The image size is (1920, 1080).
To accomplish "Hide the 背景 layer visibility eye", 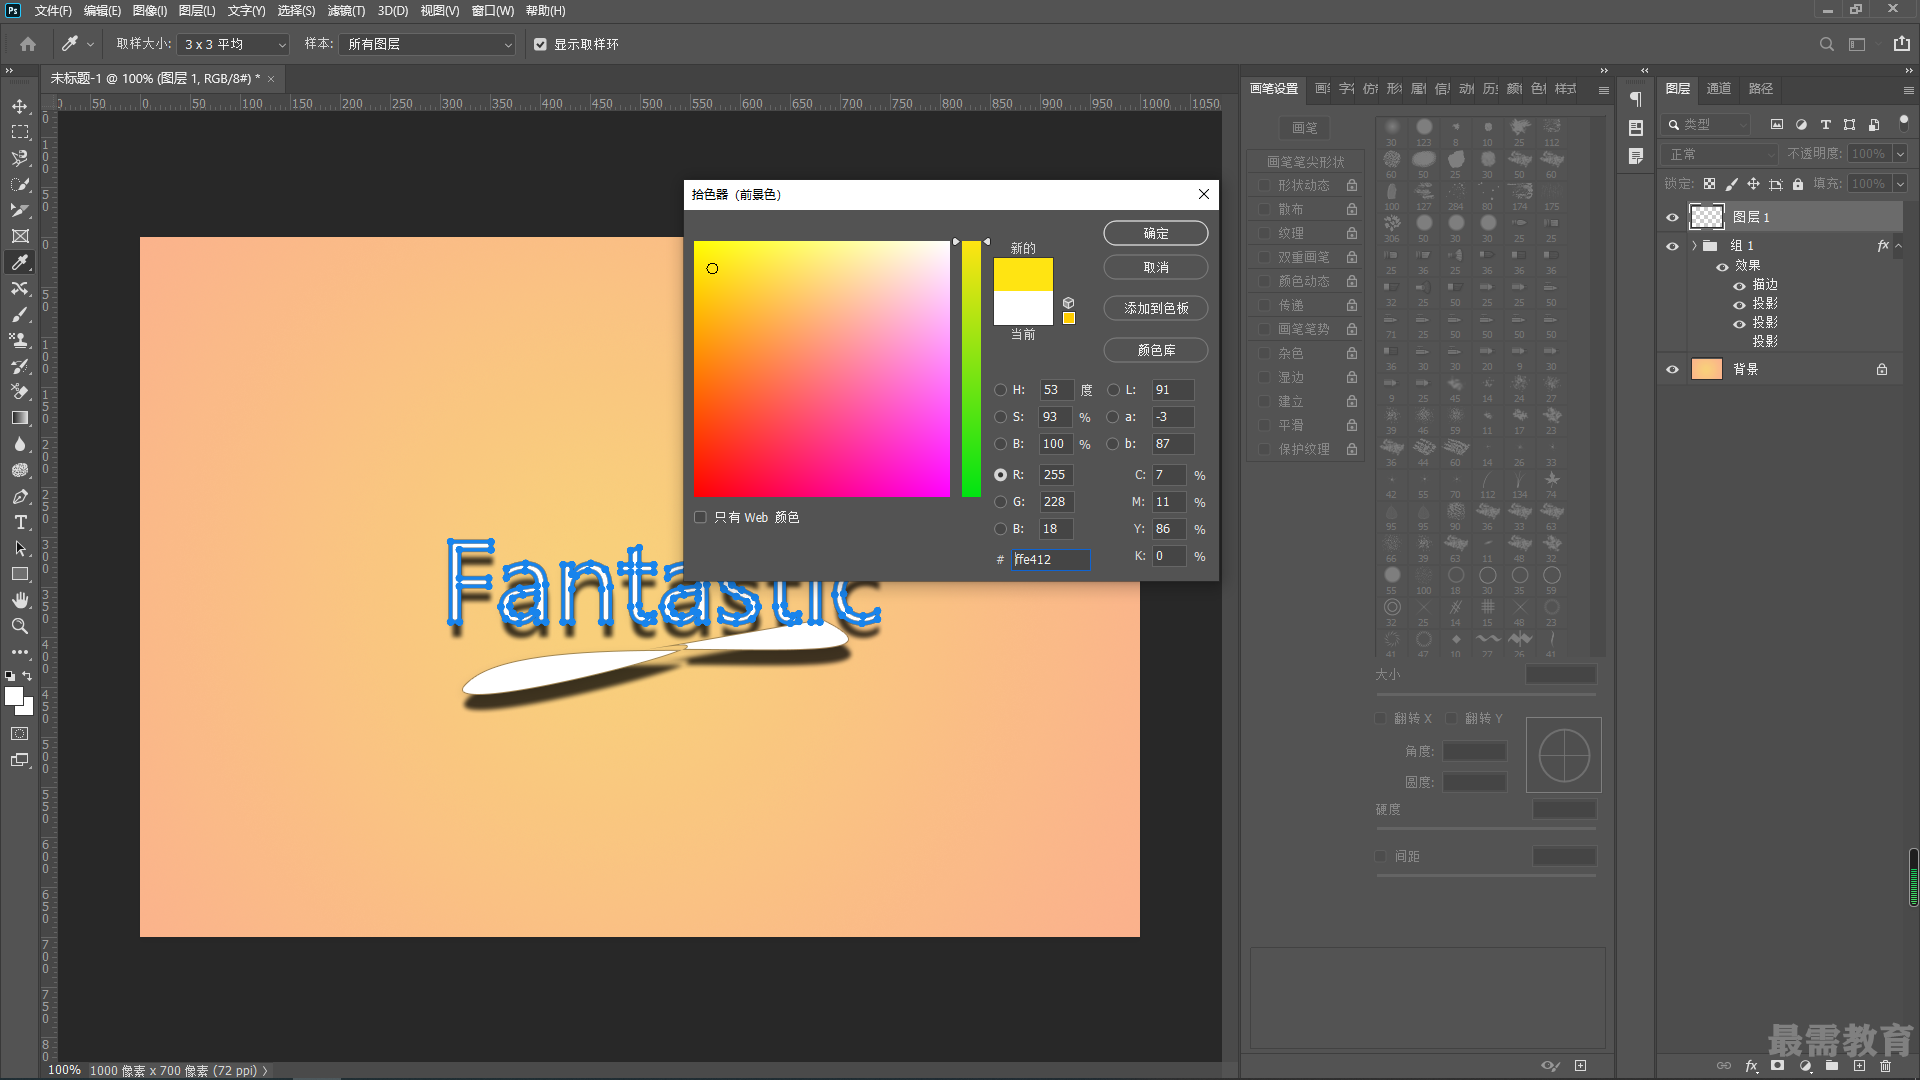I will coord(1672,369).
